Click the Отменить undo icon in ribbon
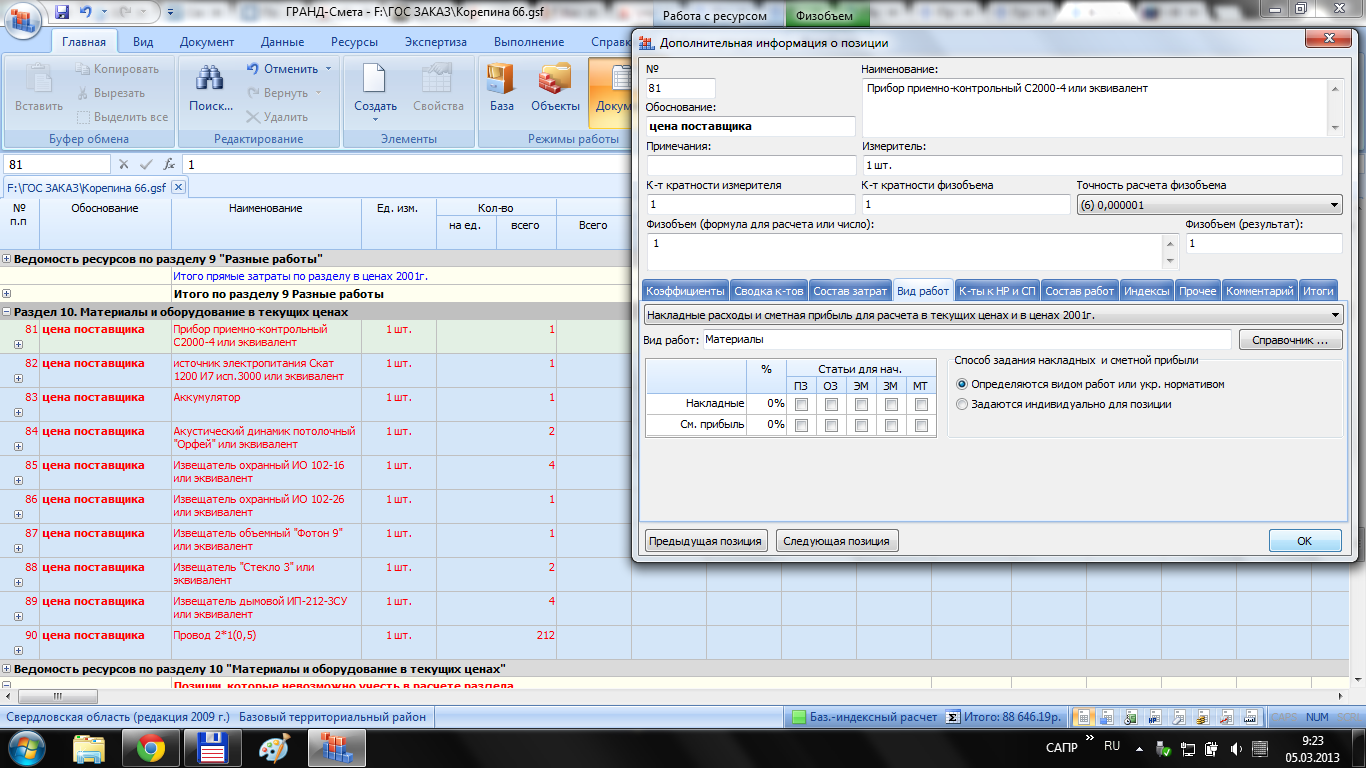The height and width of the screenshot is (768, 1366). coord(253,69)
